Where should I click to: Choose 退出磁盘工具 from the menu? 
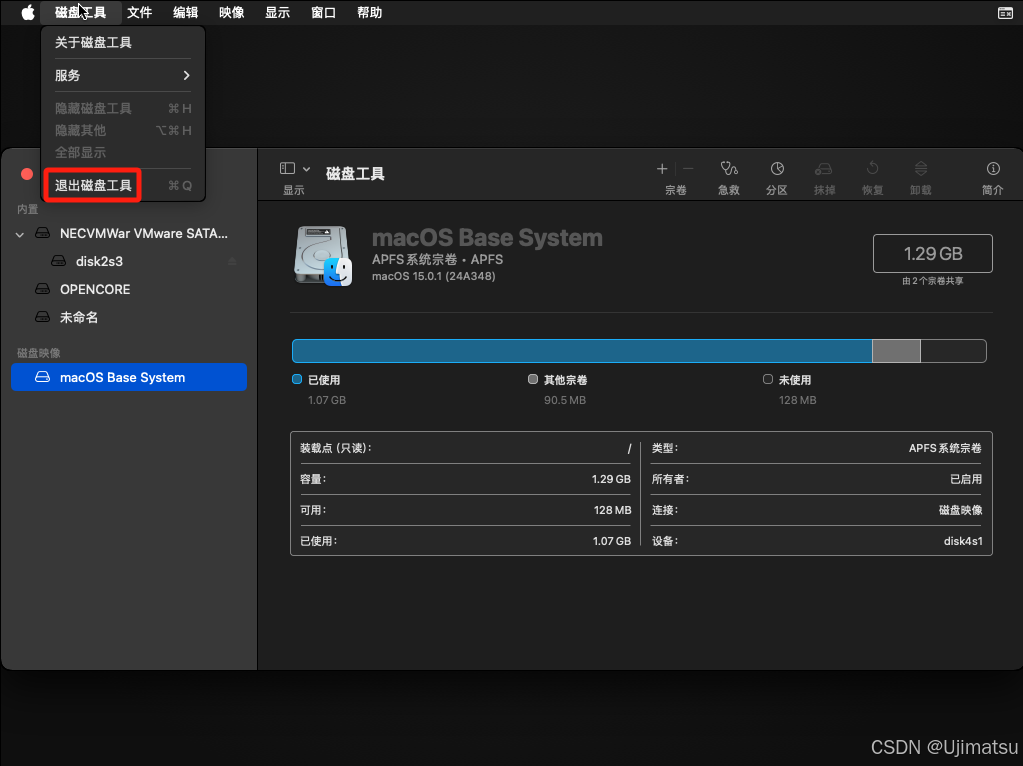(123, 185)
